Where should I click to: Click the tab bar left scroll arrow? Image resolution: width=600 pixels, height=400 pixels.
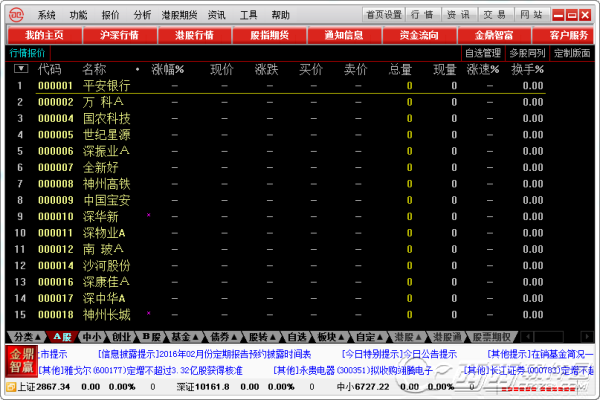point(527,337)
